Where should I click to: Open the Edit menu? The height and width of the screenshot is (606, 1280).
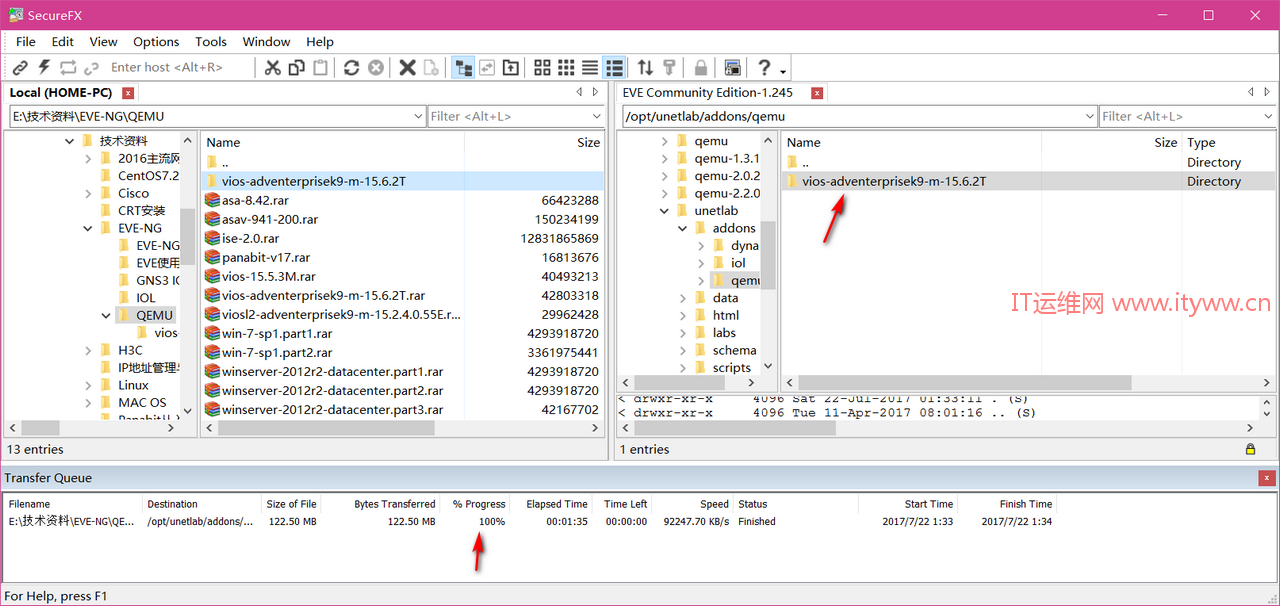pos(63,41)
